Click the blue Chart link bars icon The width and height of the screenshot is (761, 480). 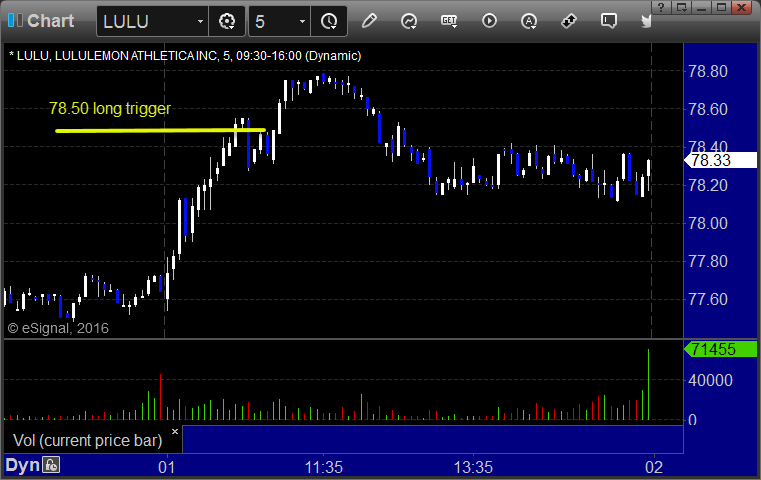(15, 20)
